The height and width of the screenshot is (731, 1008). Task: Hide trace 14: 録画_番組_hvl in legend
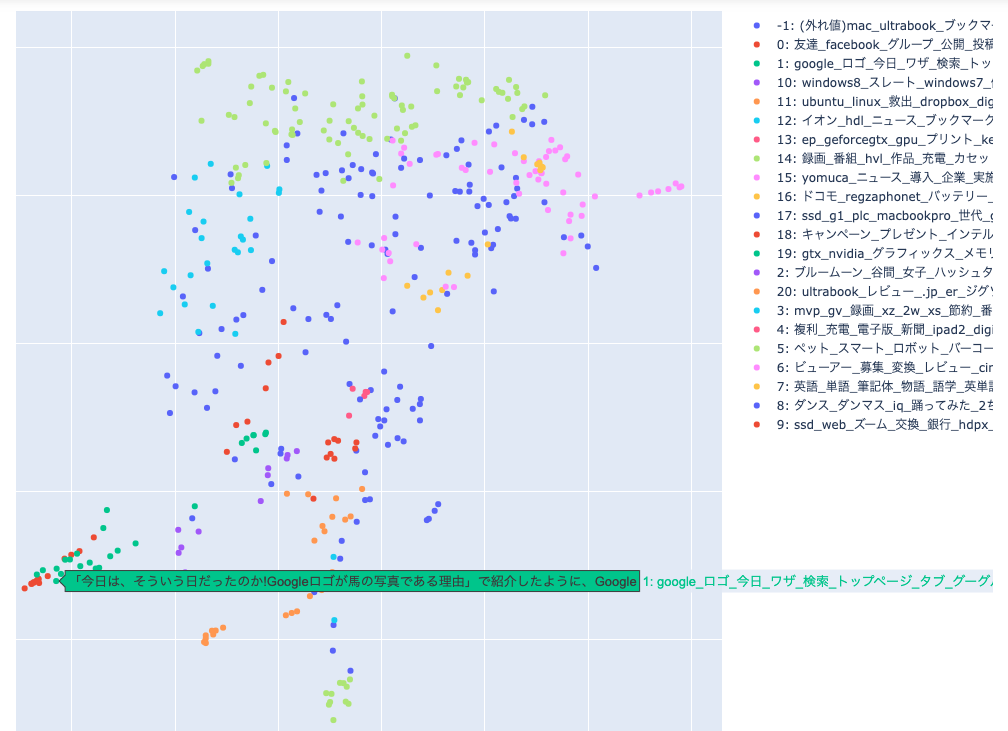point(872,158)
